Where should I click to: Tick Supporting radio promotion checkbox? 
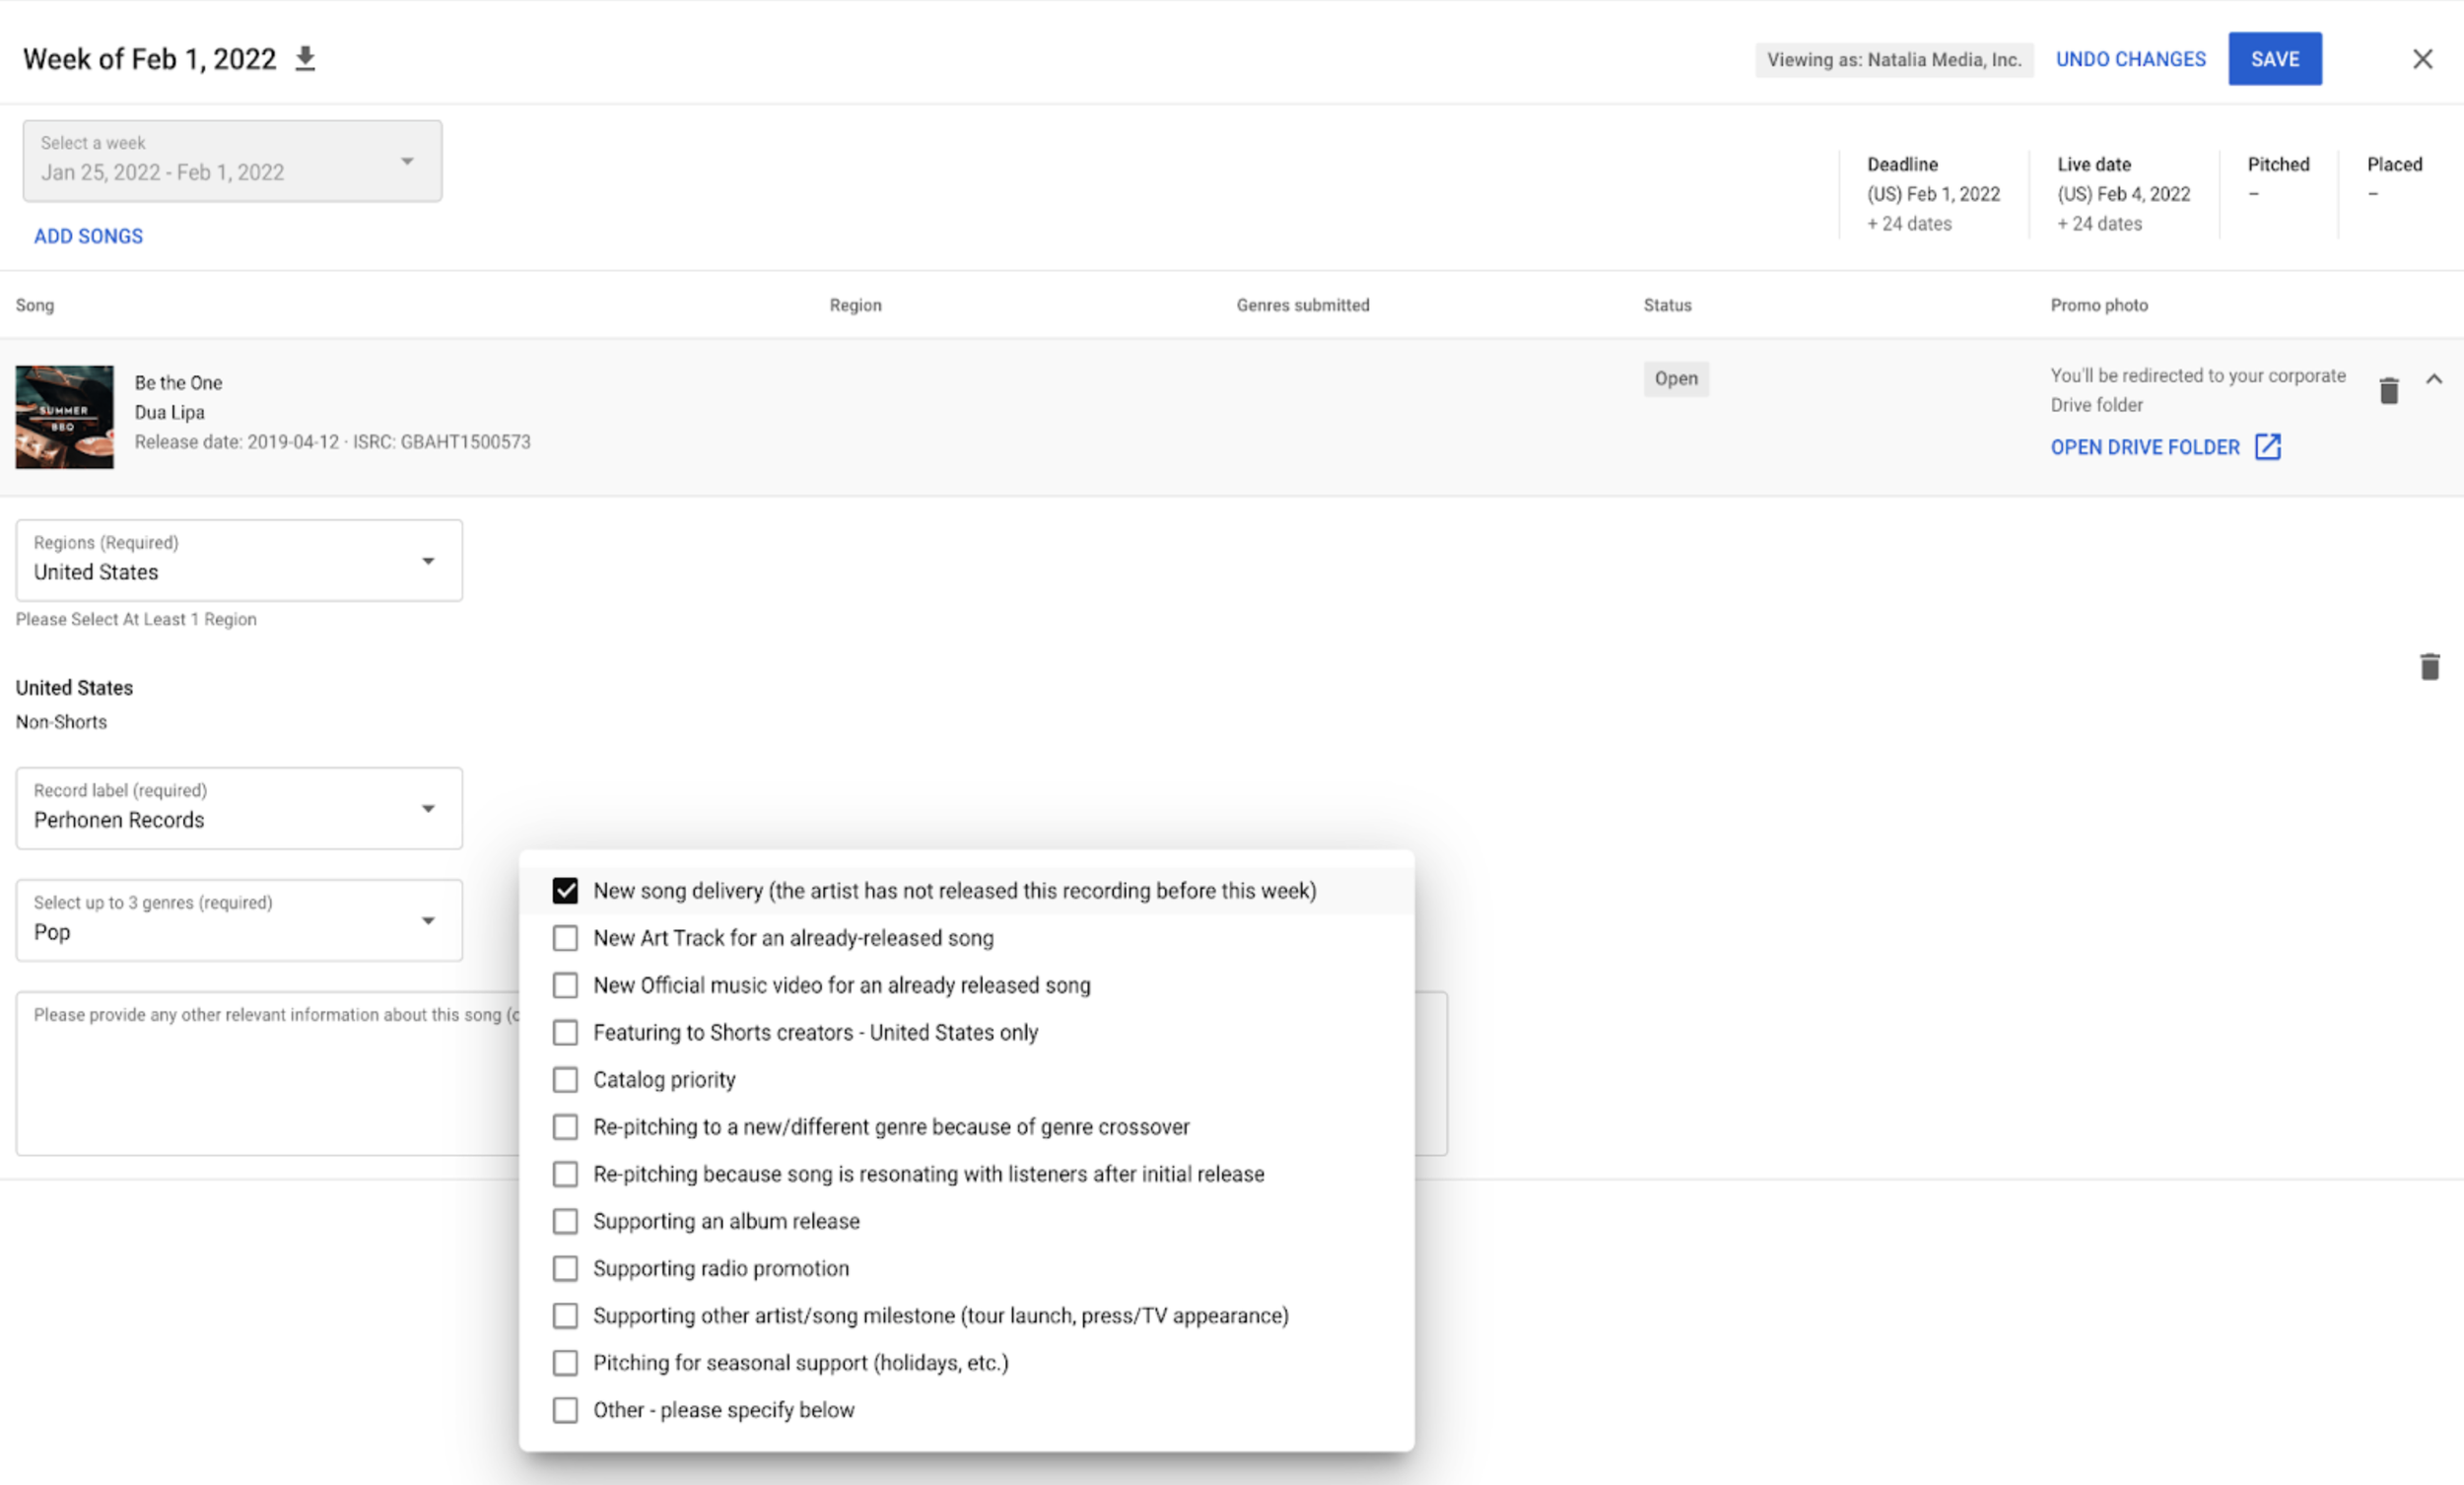(565, 1268)
